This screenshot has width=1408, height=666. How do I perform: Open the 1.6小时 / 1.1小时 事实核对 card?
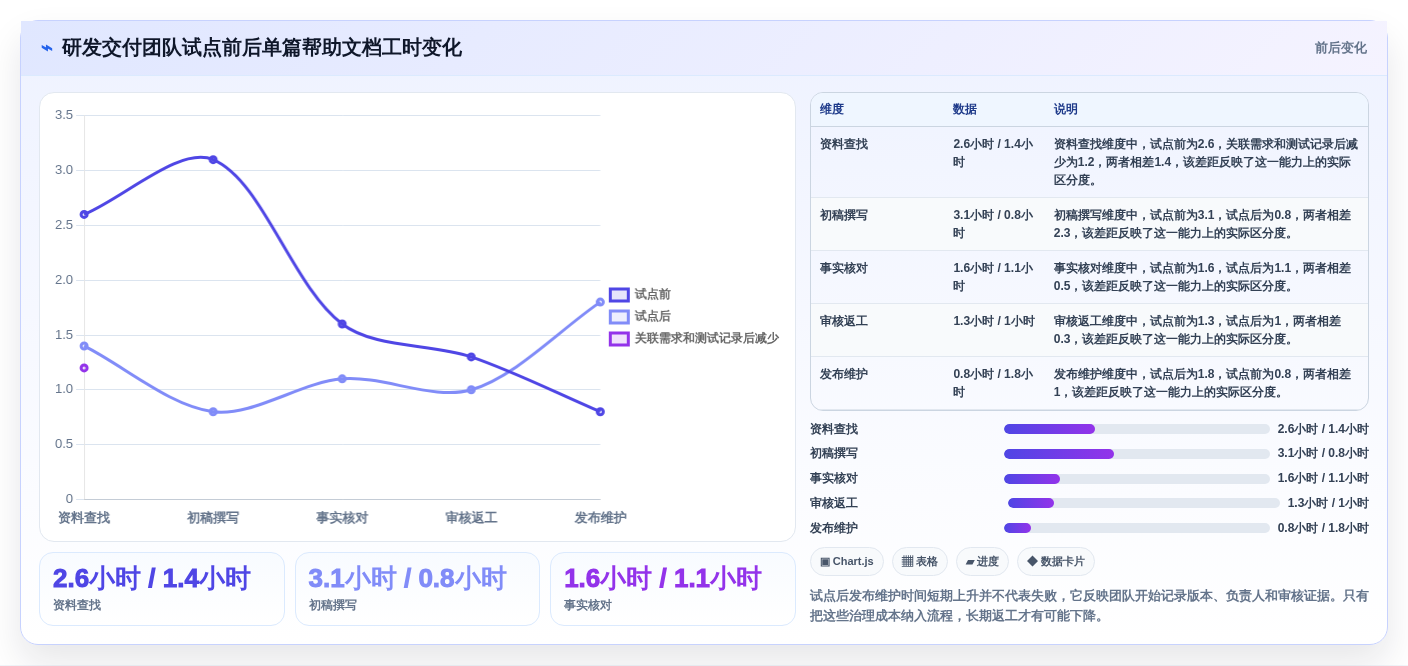coord(673,589)
